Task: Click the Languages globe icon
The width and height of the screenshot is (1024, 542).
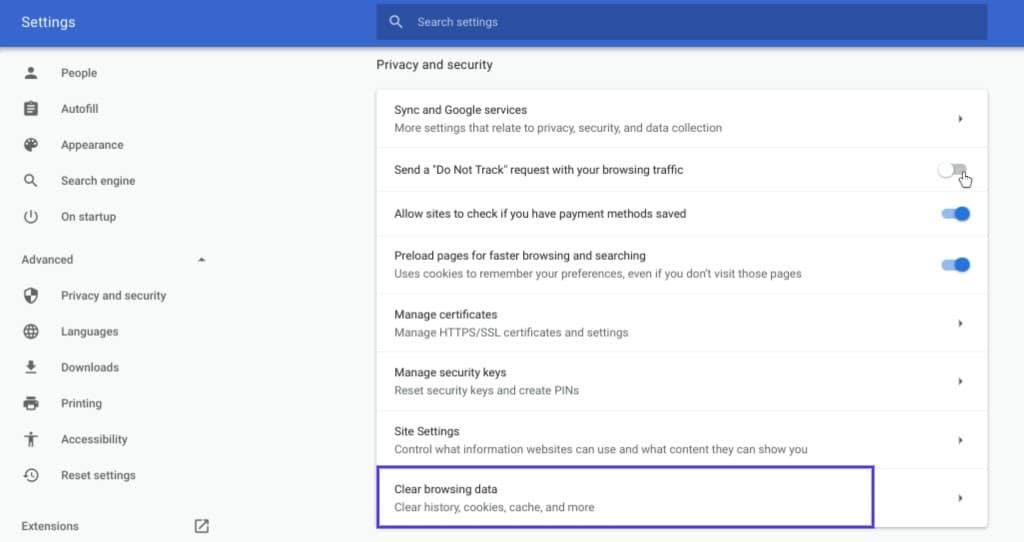Action: coord(31,332)
